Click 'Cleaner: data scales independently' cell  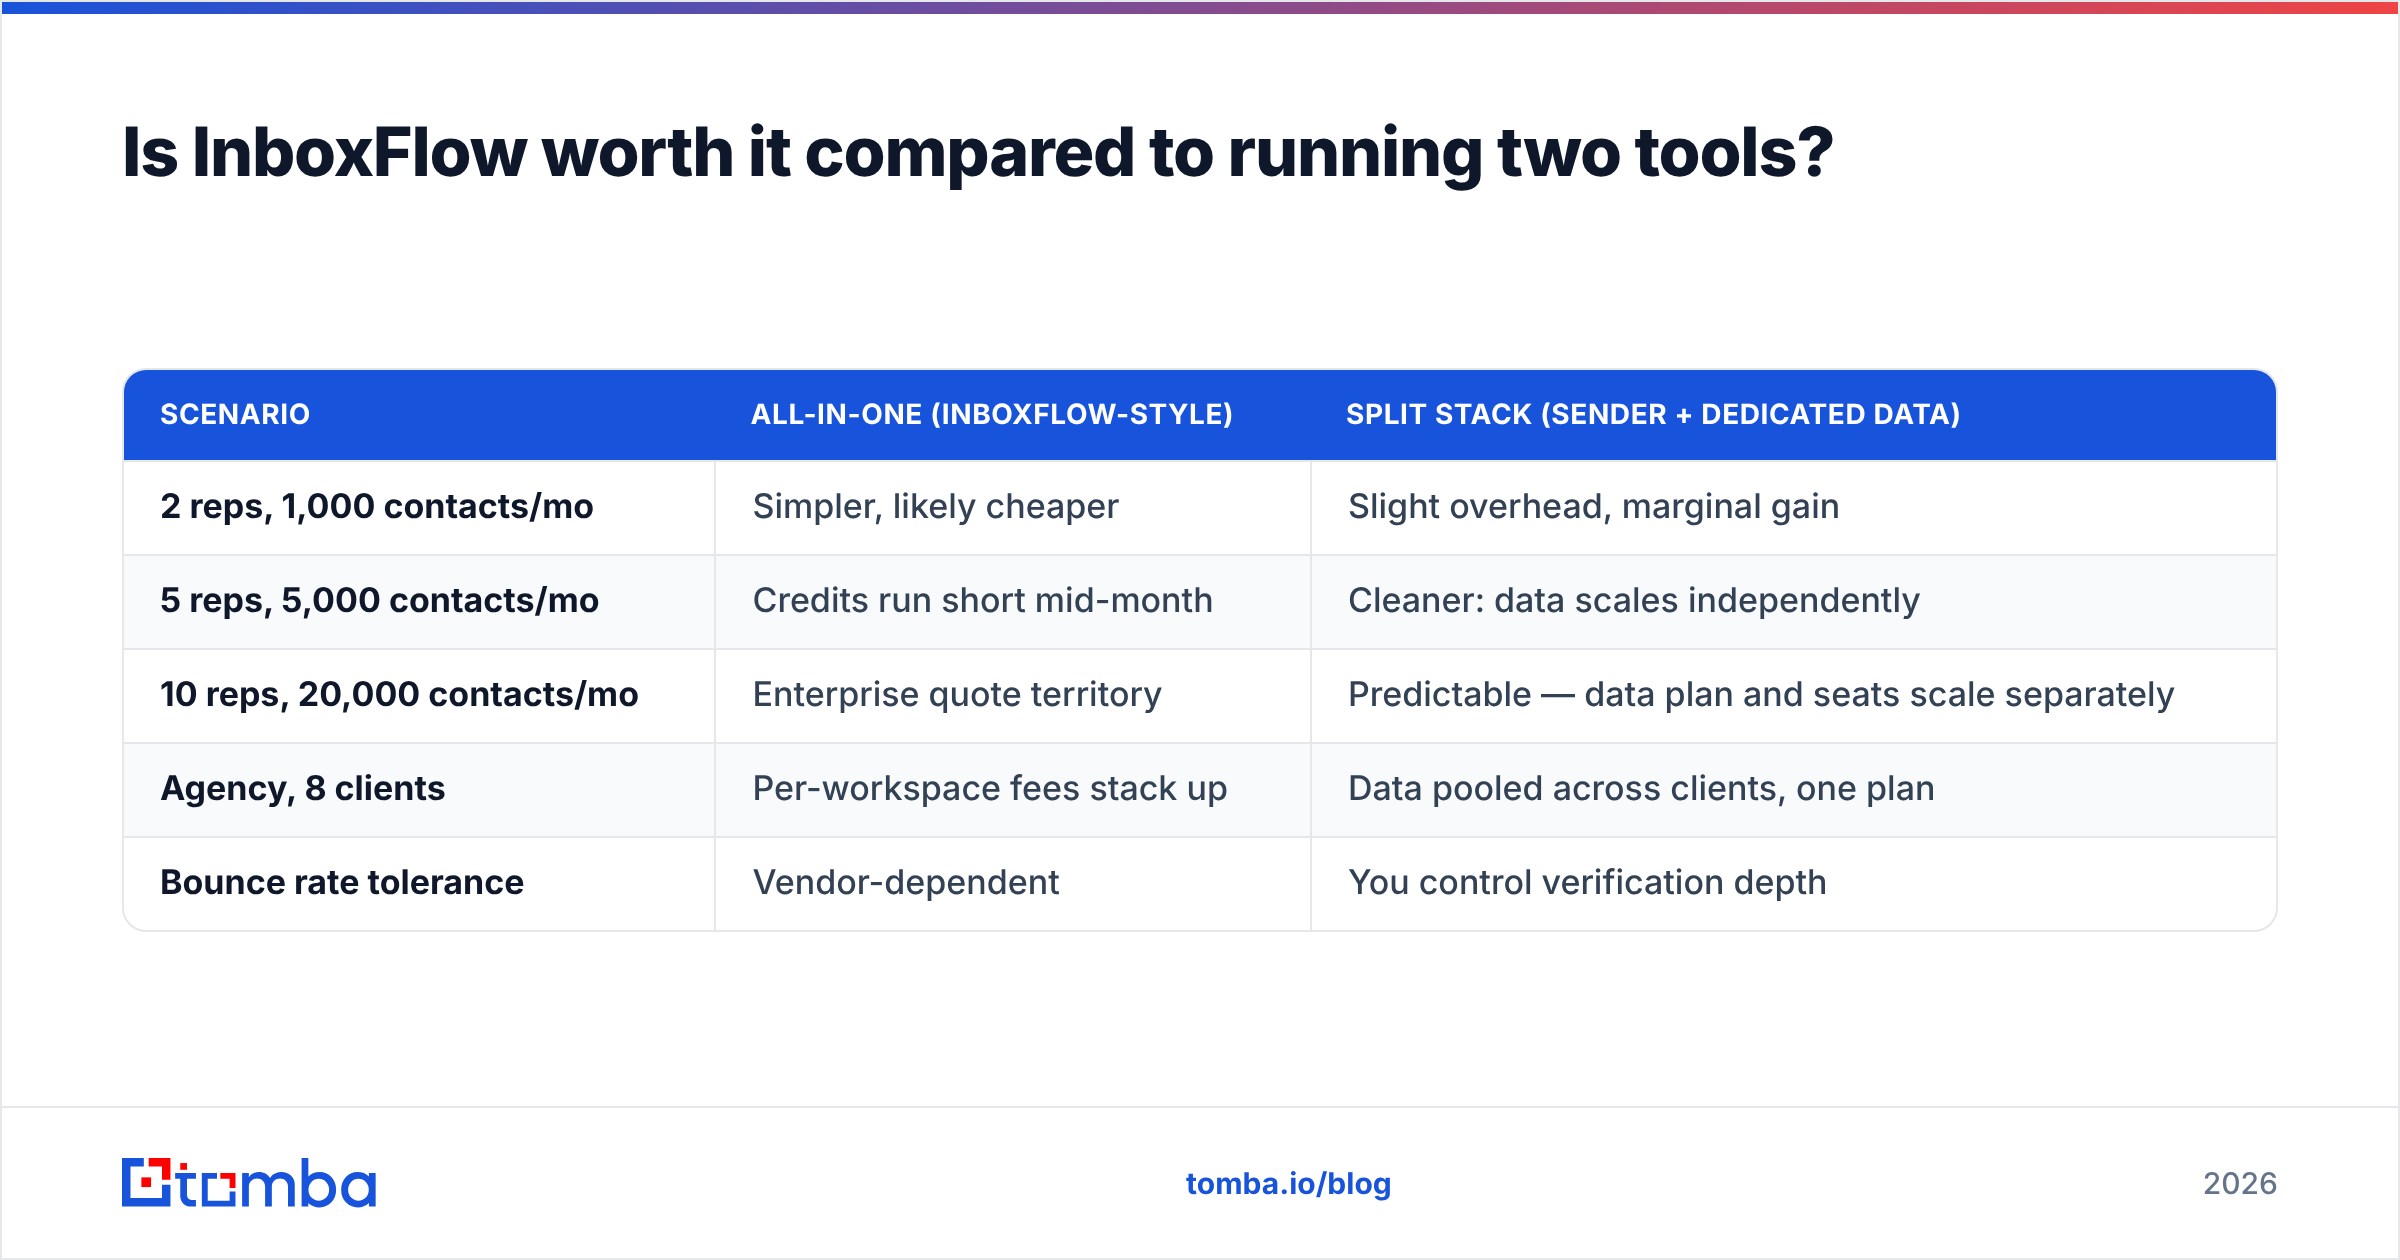click(x=1793, y=601)
